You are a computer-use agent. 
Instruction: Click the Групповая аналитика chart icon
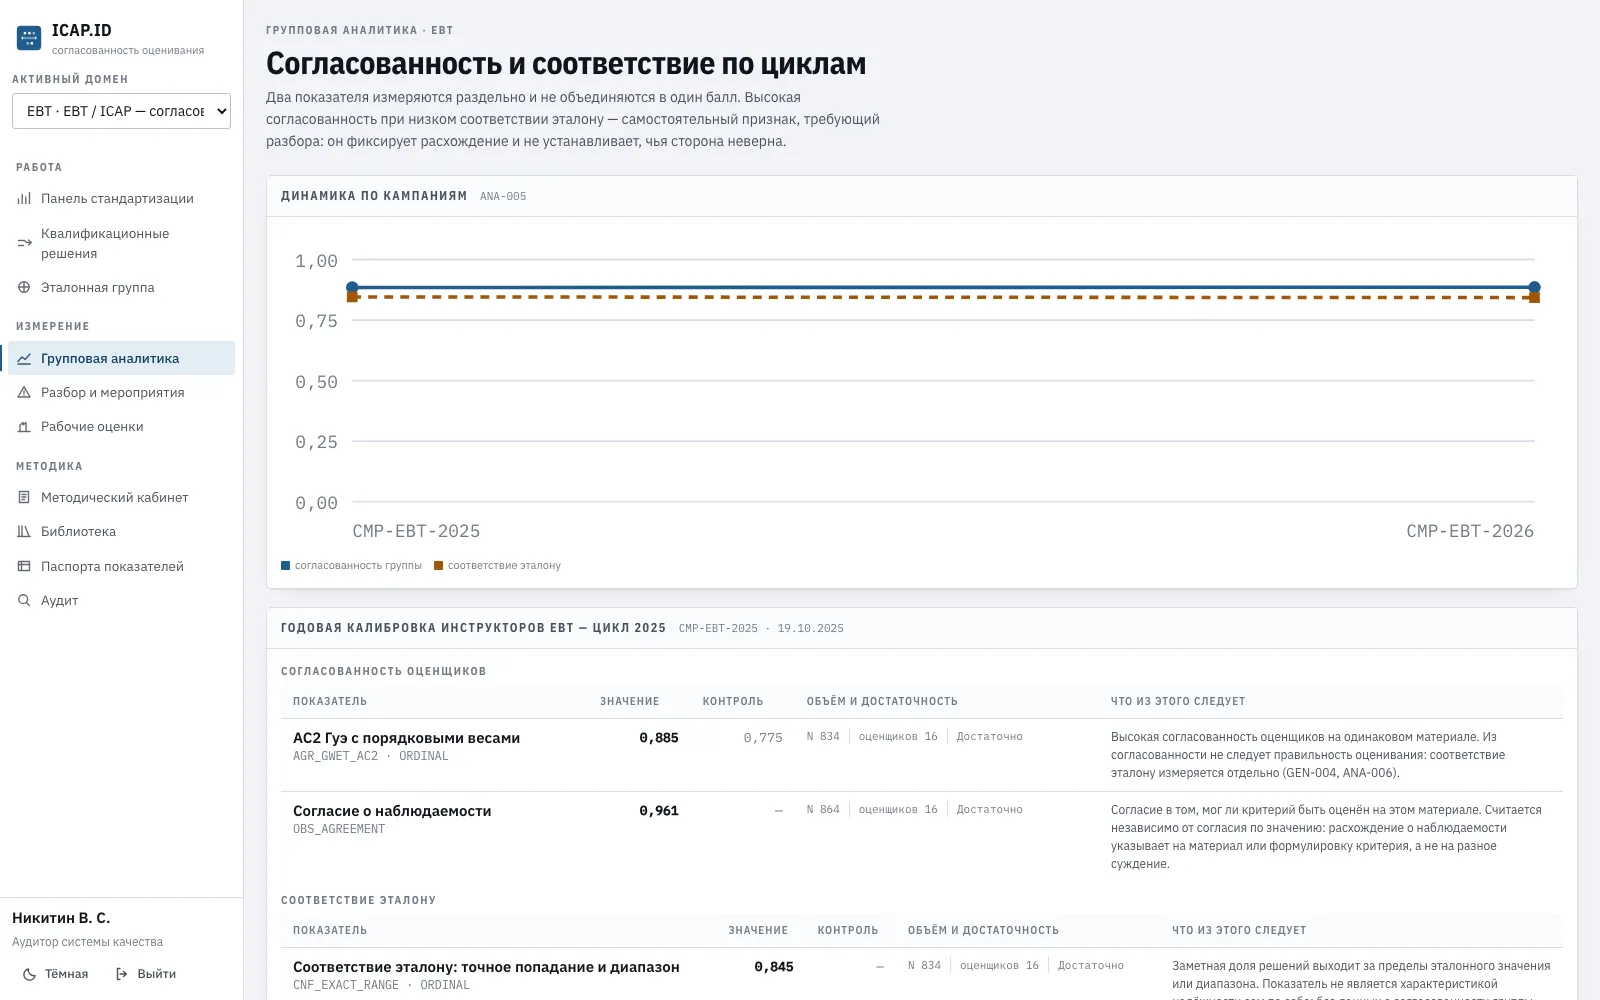(x=24, y=358)
